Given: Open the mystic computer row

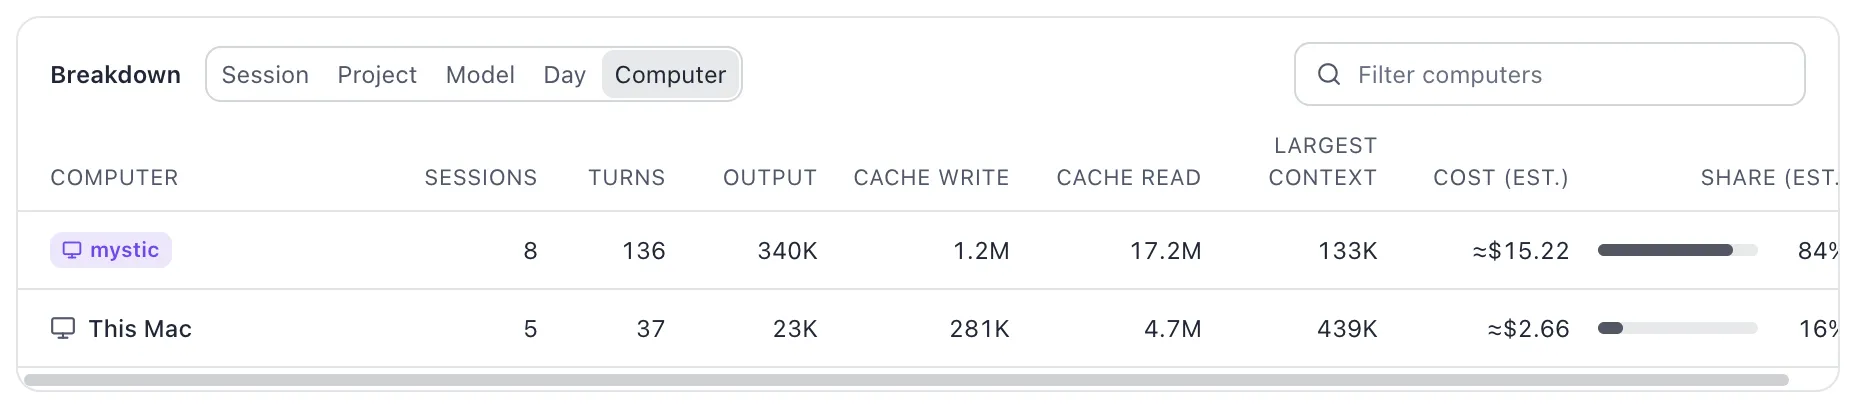Looking at the screenshot, I should (x=928, y=250).
